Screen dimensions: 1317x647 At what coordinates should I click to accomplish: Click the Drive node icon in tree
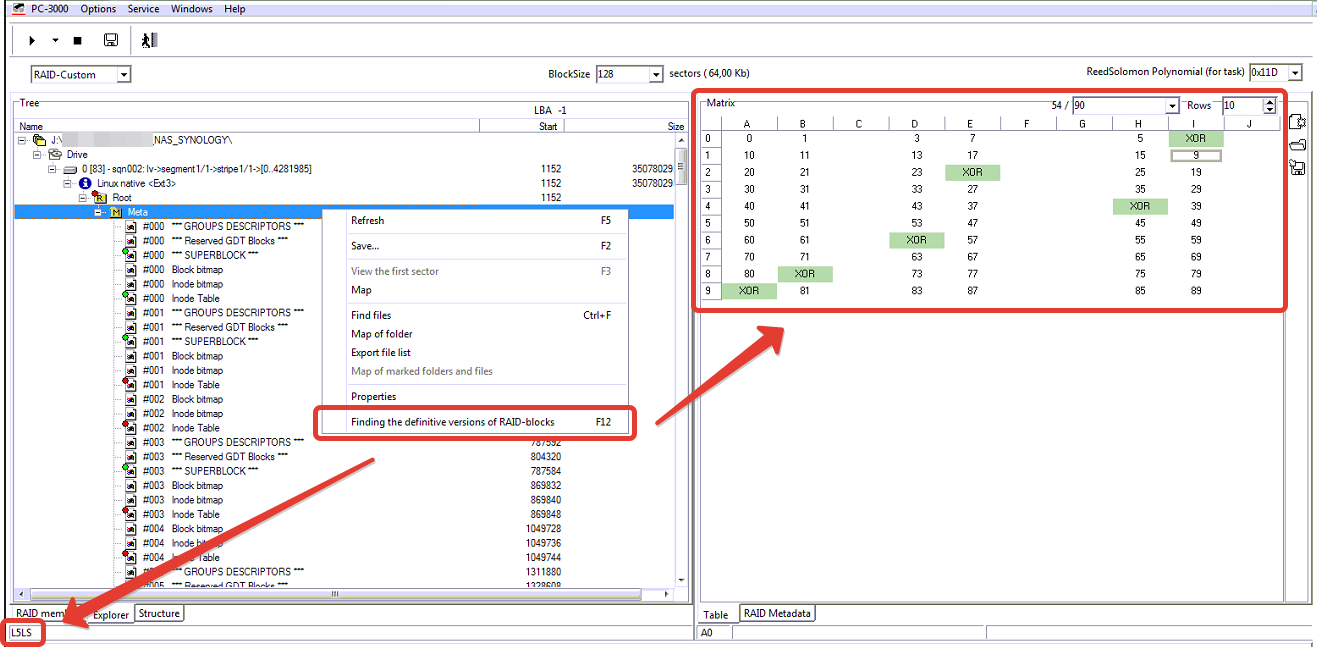(x=55, y=155)
